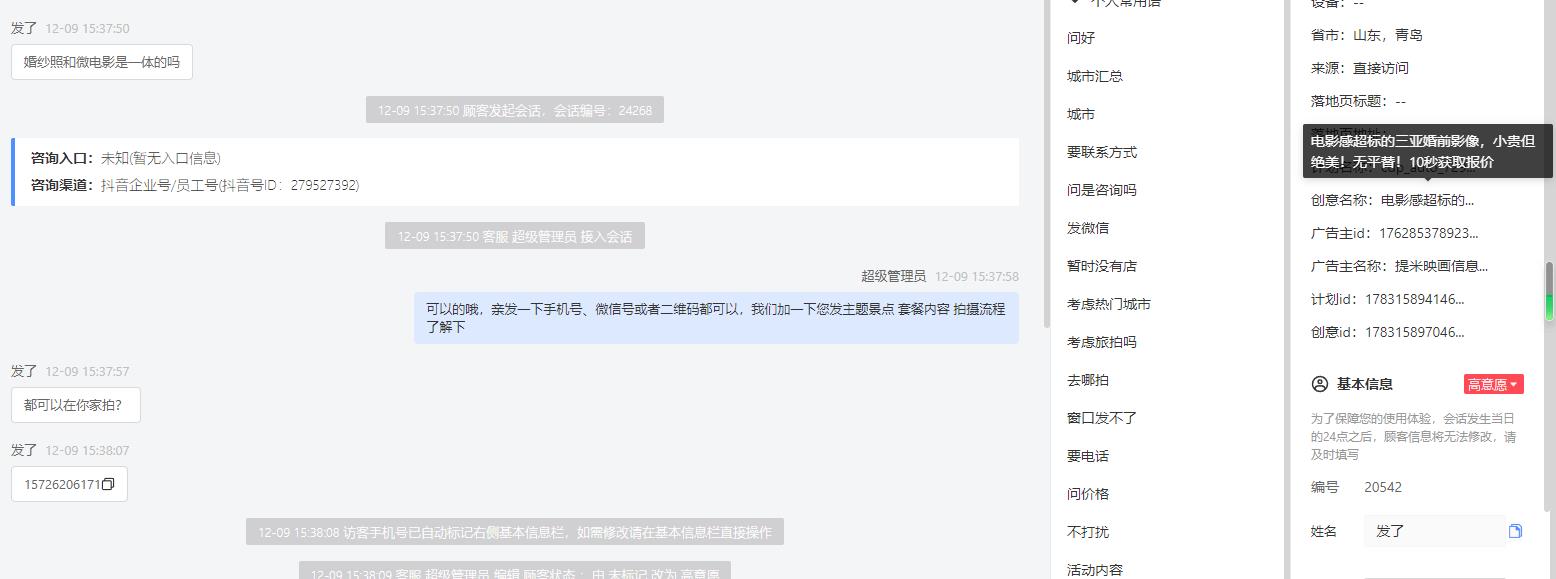This screenshot has width=1556, height=579.
Task: Copy the customer name 发了
Action: 1515,531
